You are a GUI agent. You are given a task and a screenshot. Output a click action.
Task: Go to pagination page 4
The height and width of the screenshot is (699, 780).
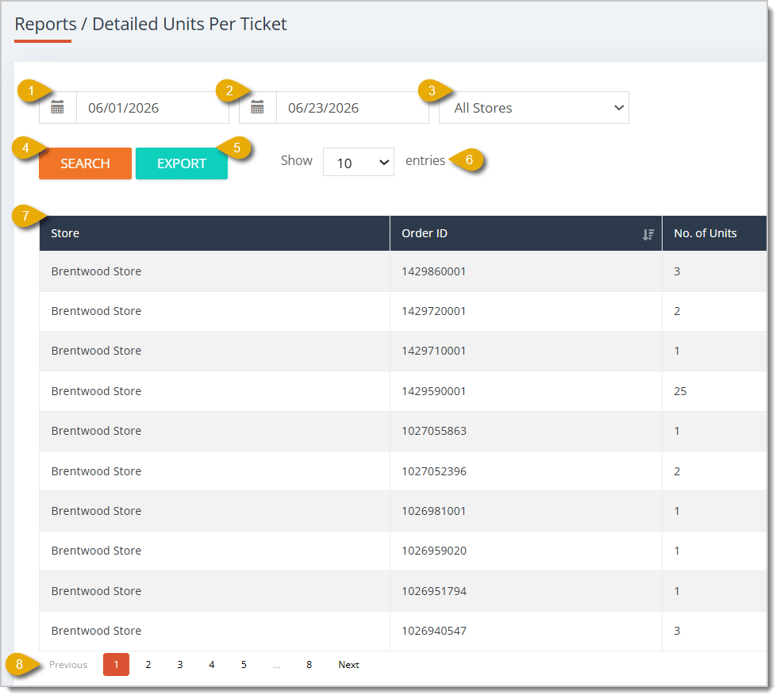[212, 665]
